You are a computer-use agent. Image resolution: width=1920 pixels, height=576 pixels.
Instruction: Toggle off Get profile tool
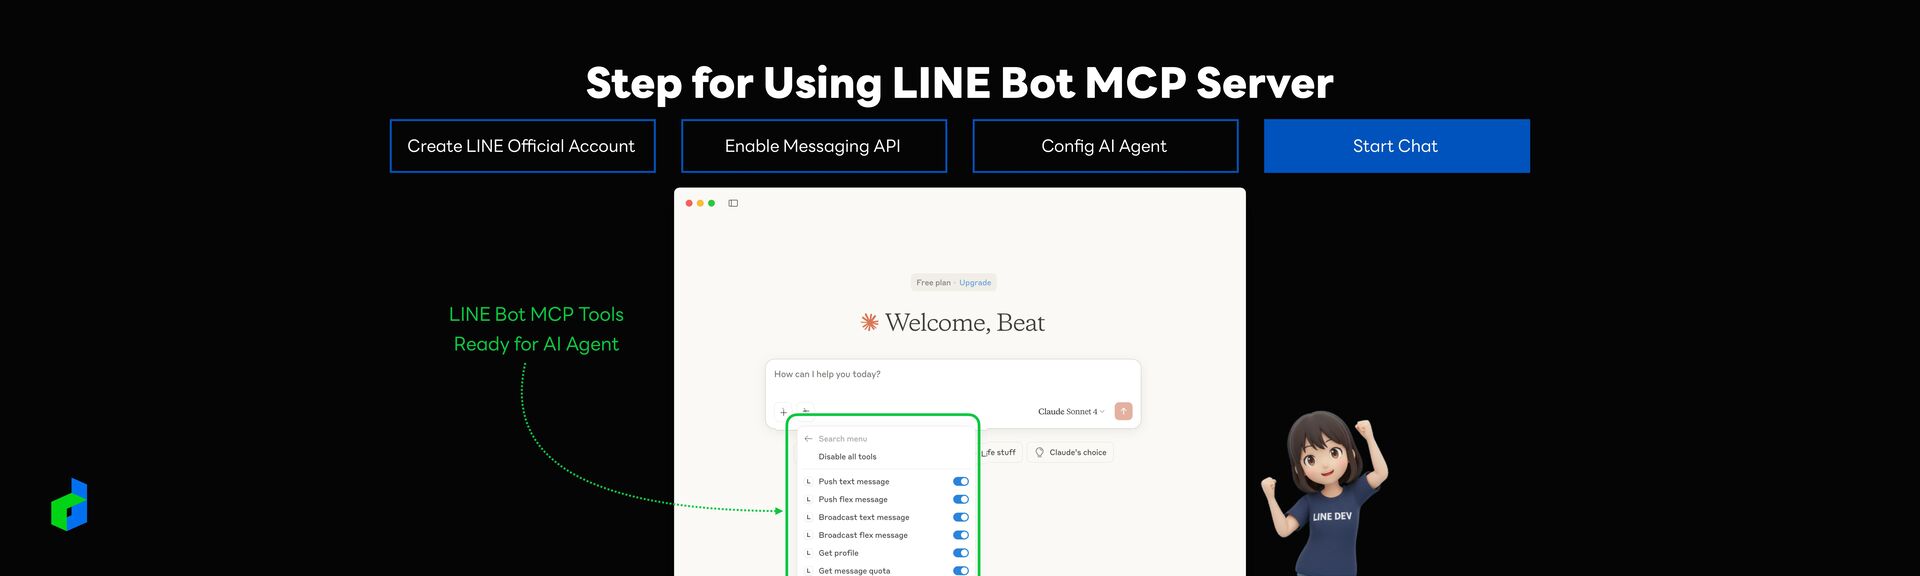click(961, 553)
